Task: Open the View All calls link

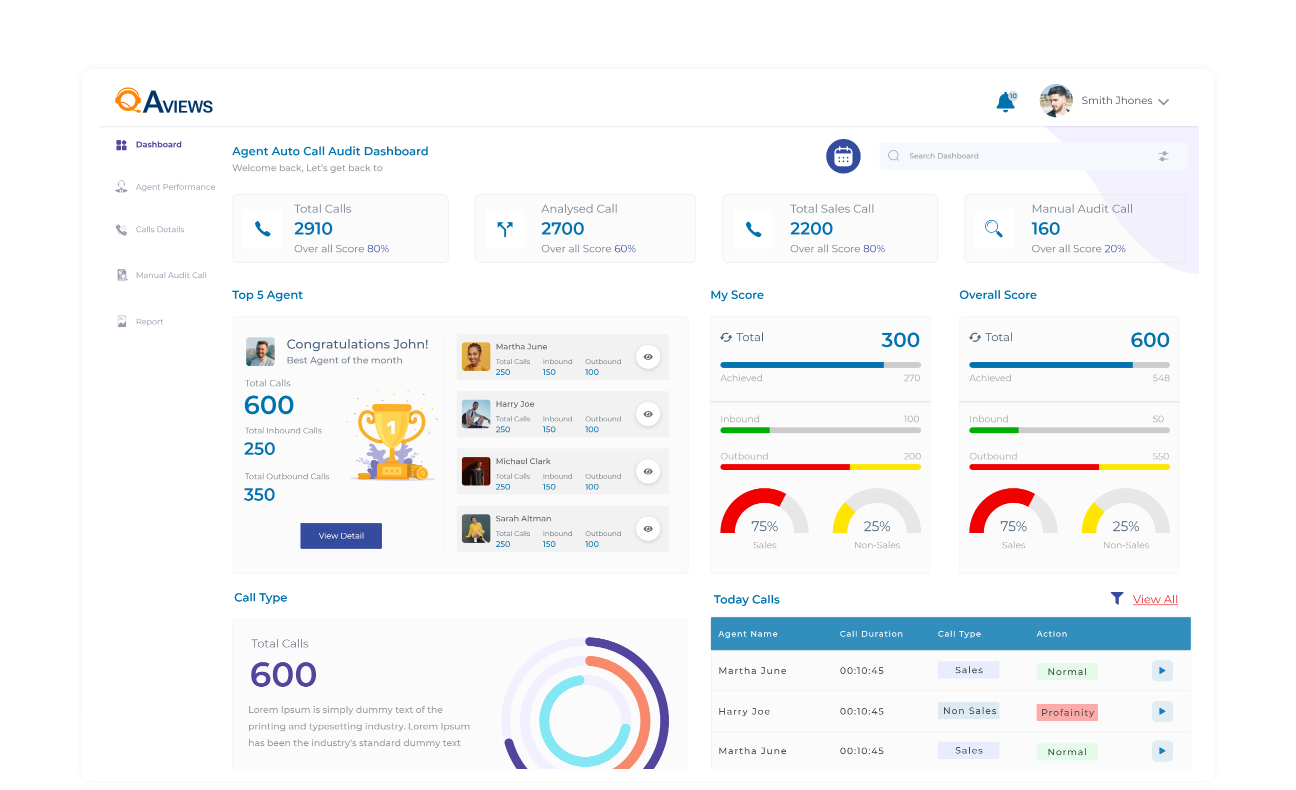Action: click(1155, 599)
